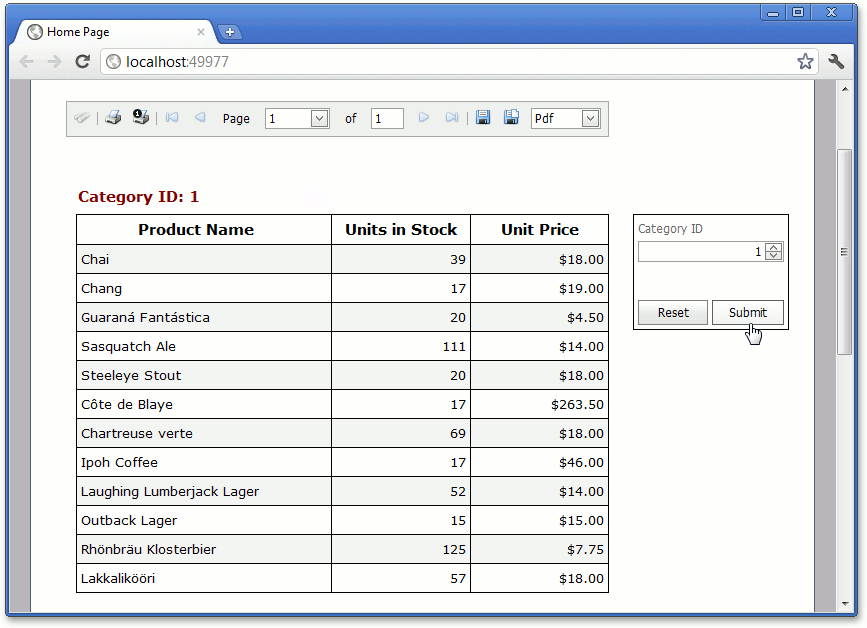
Task: Go to the previous report page
Action: (199, 118)
